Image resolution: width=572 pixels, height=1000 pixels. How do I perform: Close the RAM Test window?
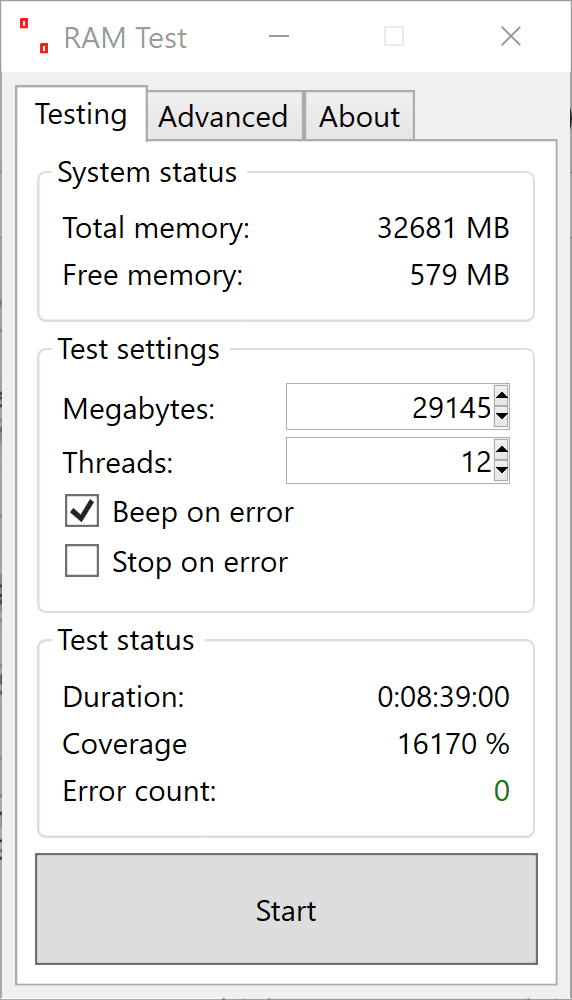(511, 36)
